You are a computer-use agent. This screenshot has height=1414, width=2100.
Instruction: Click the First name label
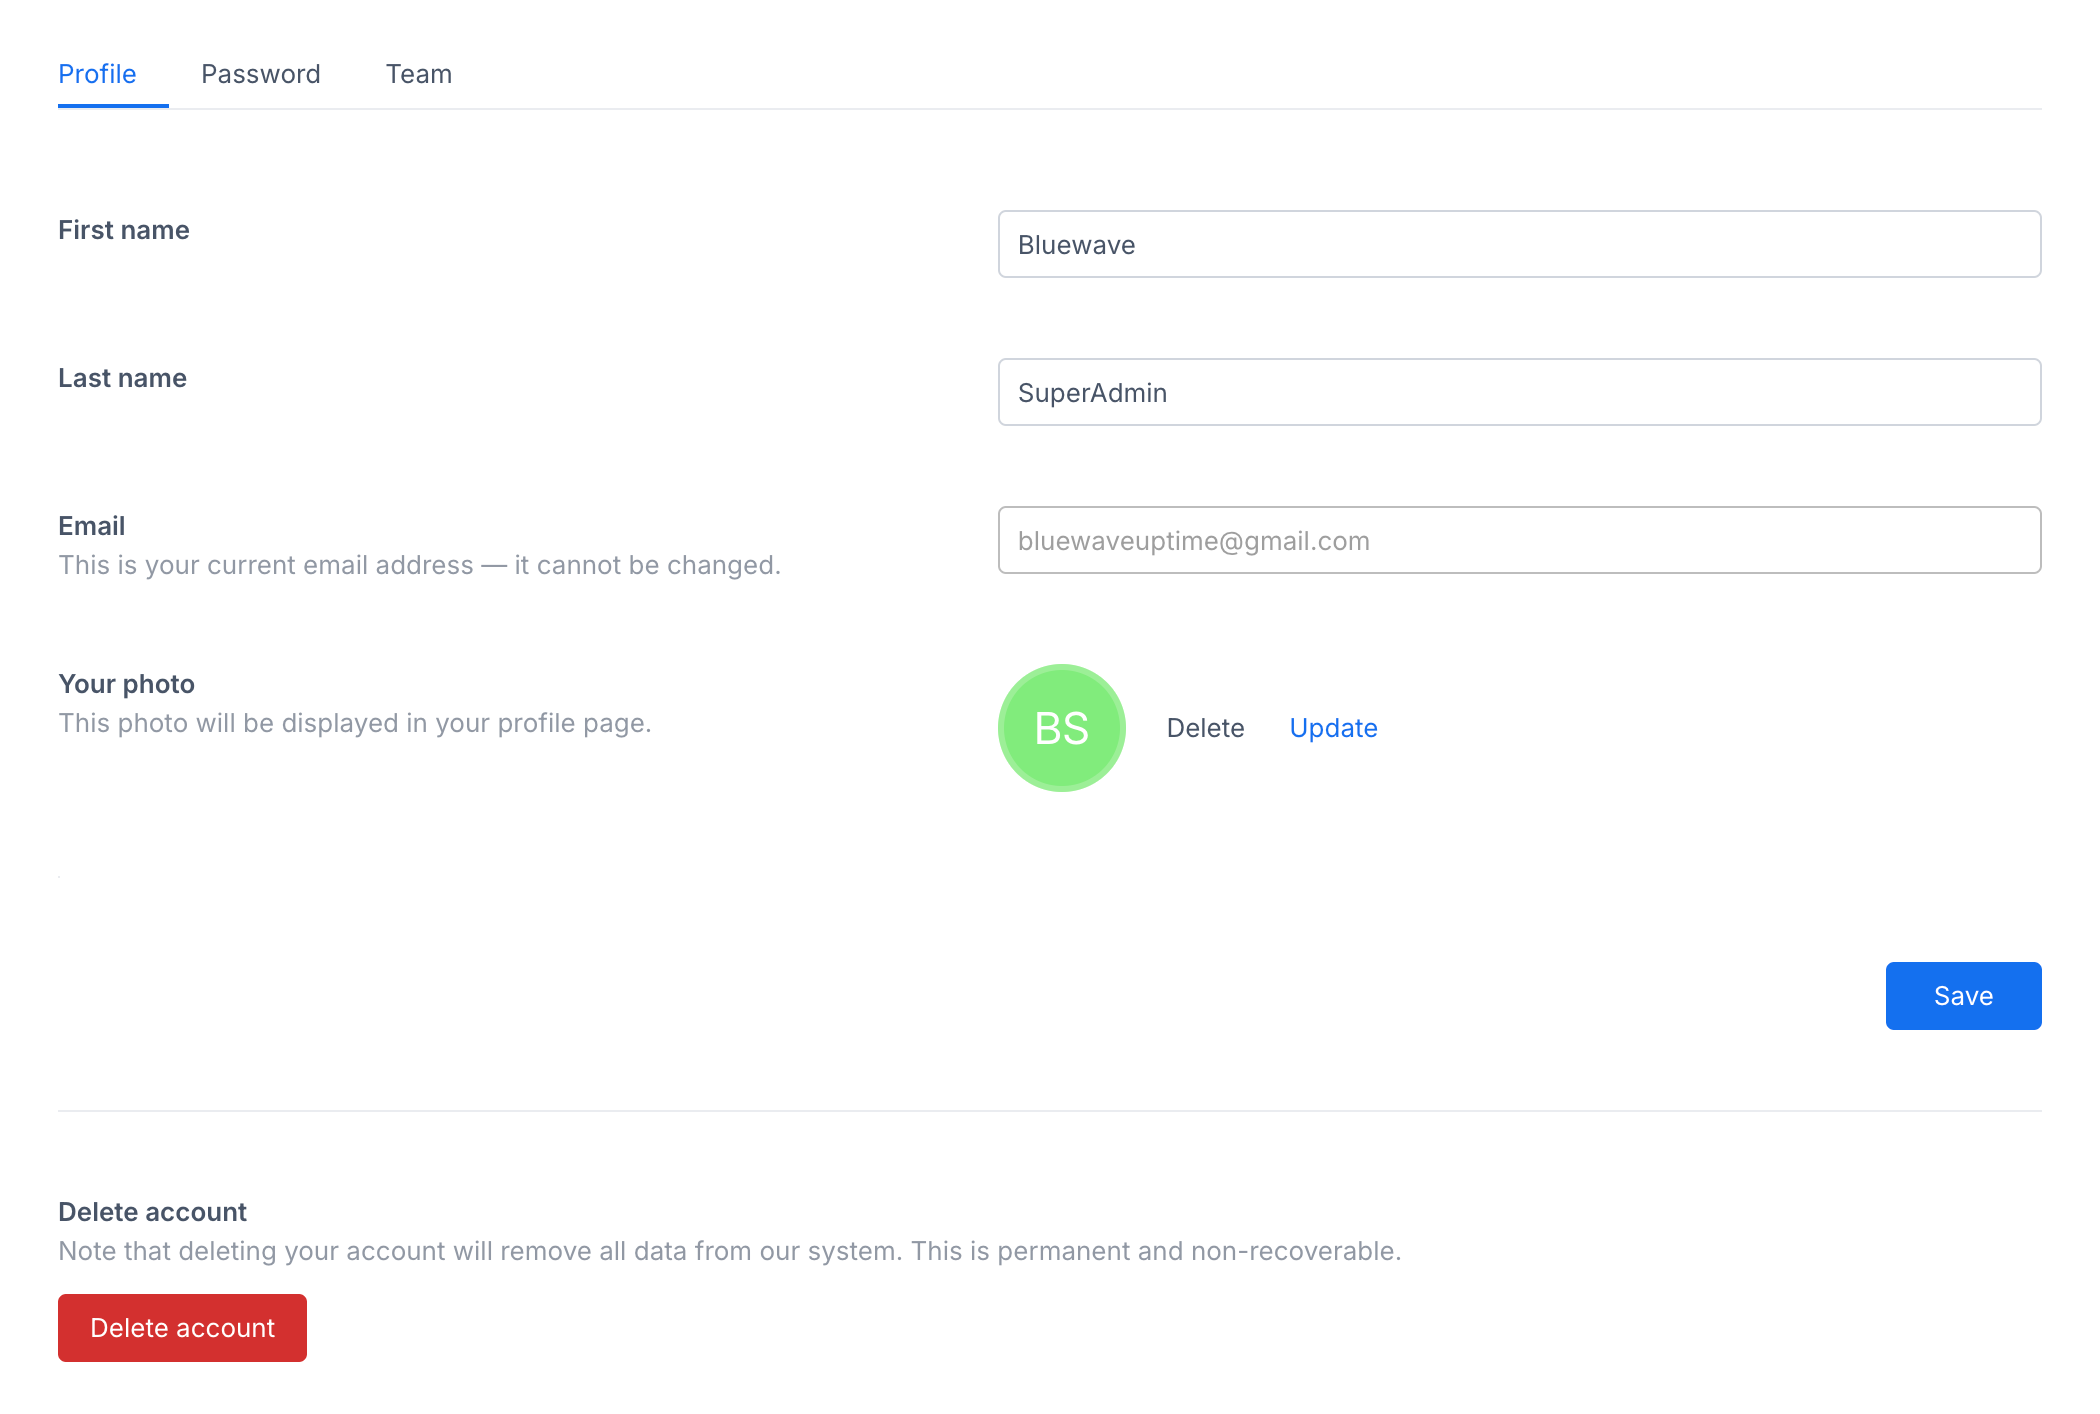click(123, 230)
